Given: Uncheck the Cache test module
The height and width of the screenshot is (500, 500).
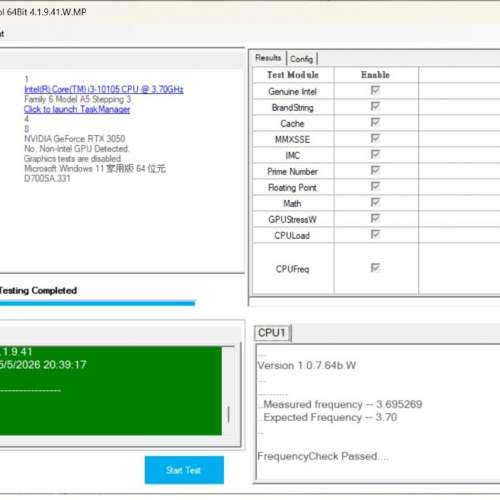Looking at the screenshot, I should point(375,122).
